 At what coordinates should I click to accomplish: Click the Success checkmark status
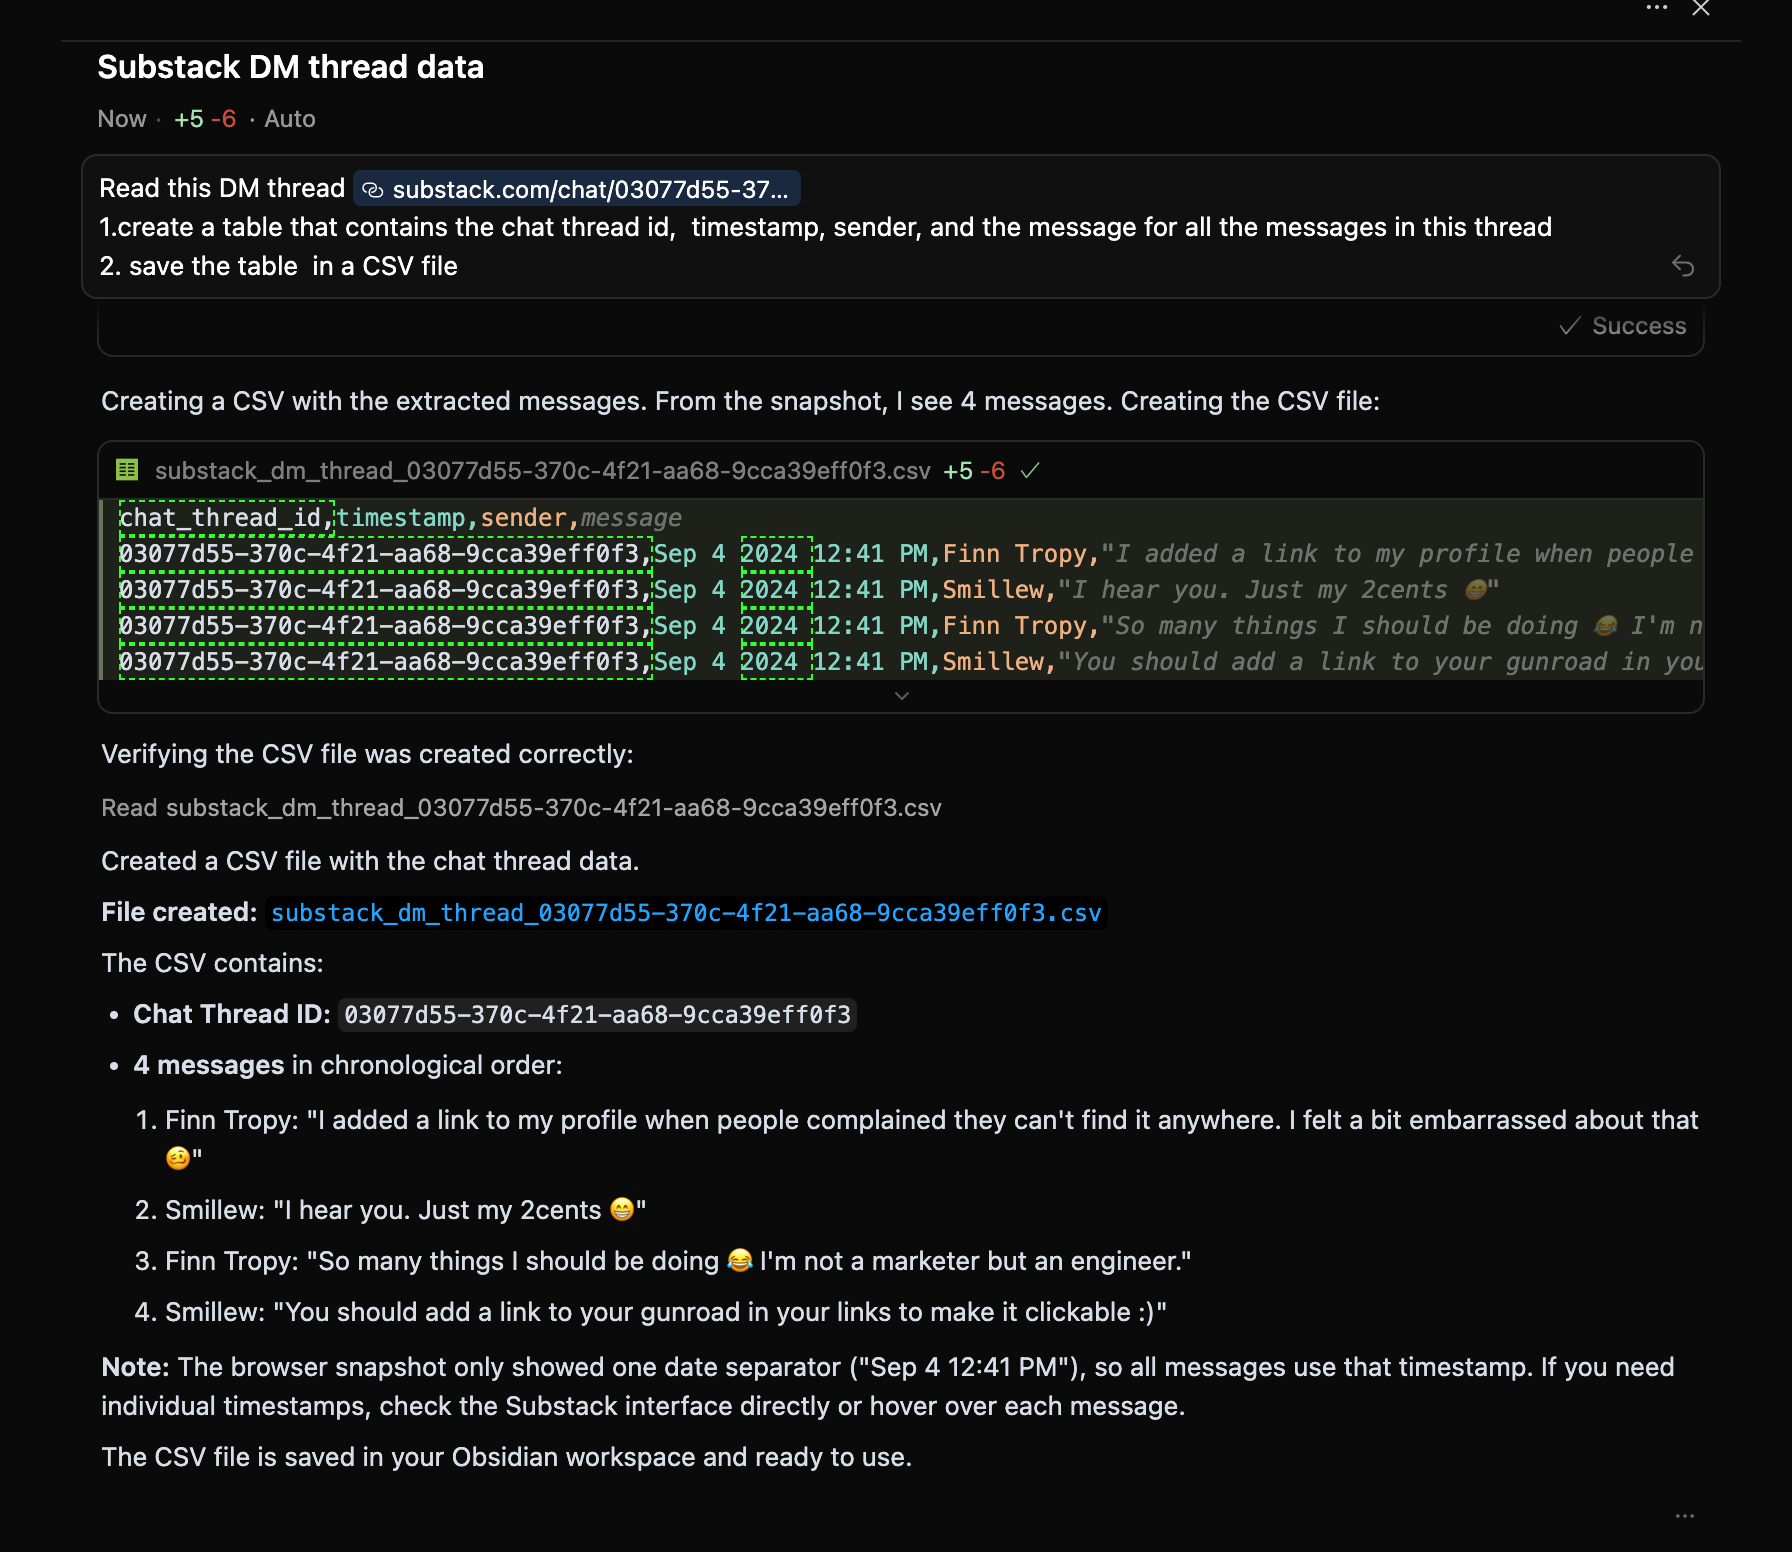[x=1622, y=326]
